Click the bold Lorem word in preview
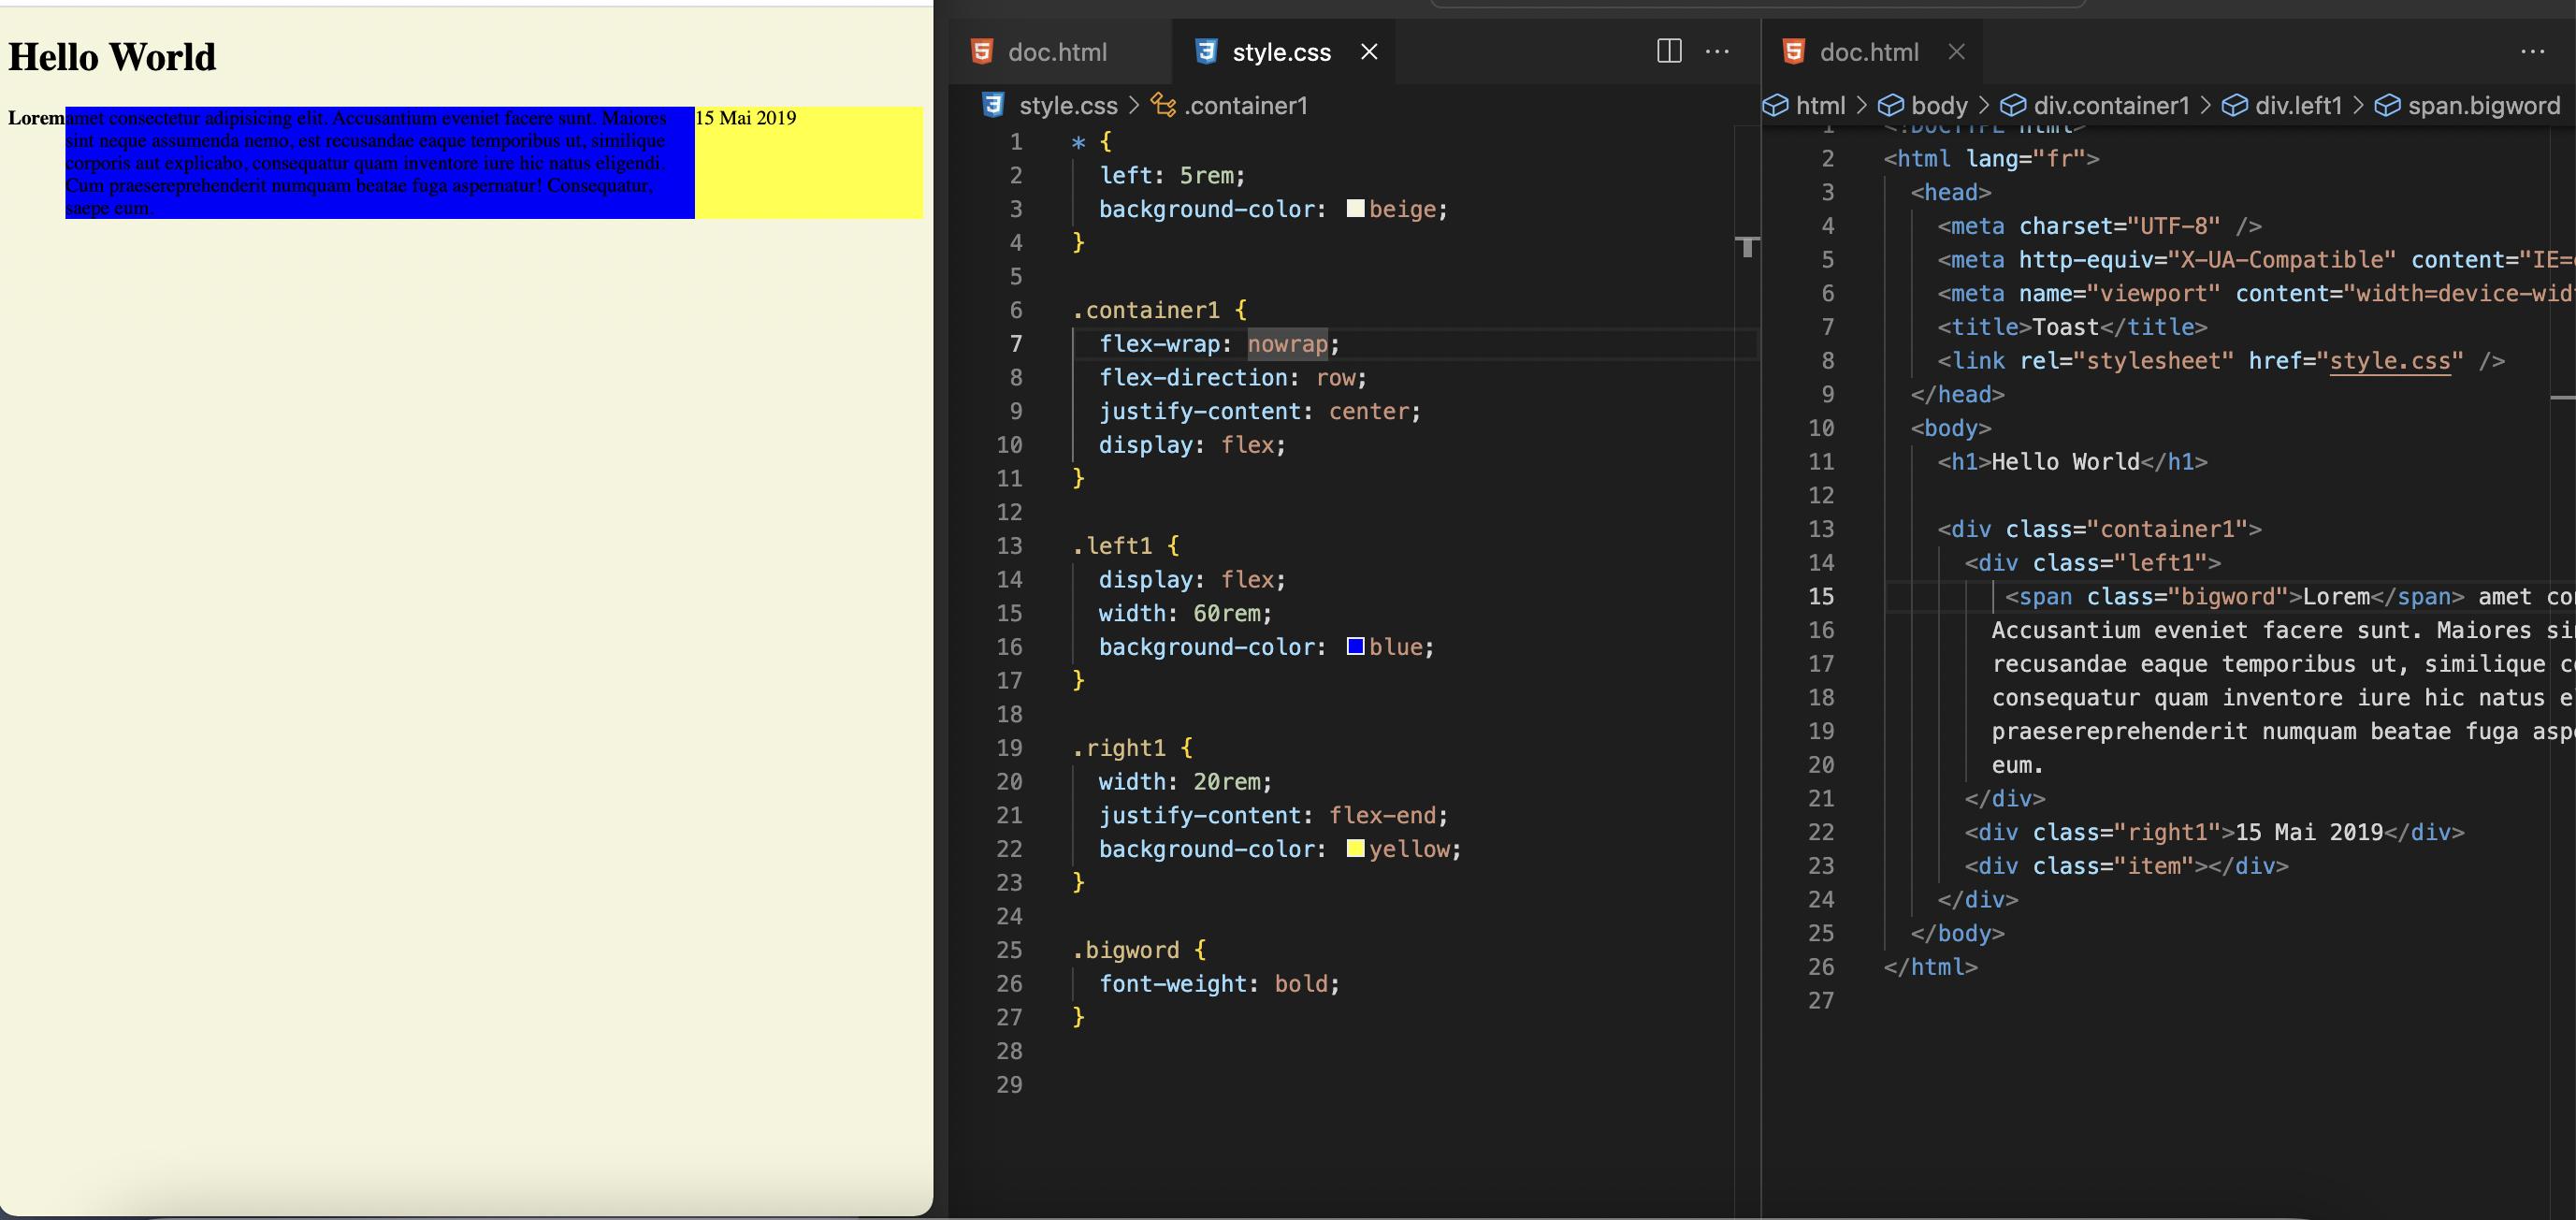This screenshot has width=2576, height=1220. tap(36, 118)
